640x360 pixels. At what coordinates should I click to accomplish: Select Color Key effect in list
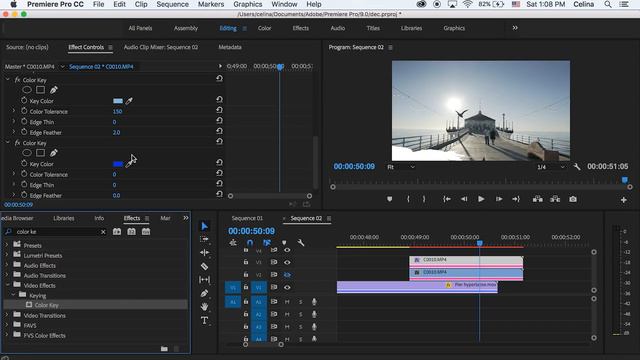pos(46,305)
